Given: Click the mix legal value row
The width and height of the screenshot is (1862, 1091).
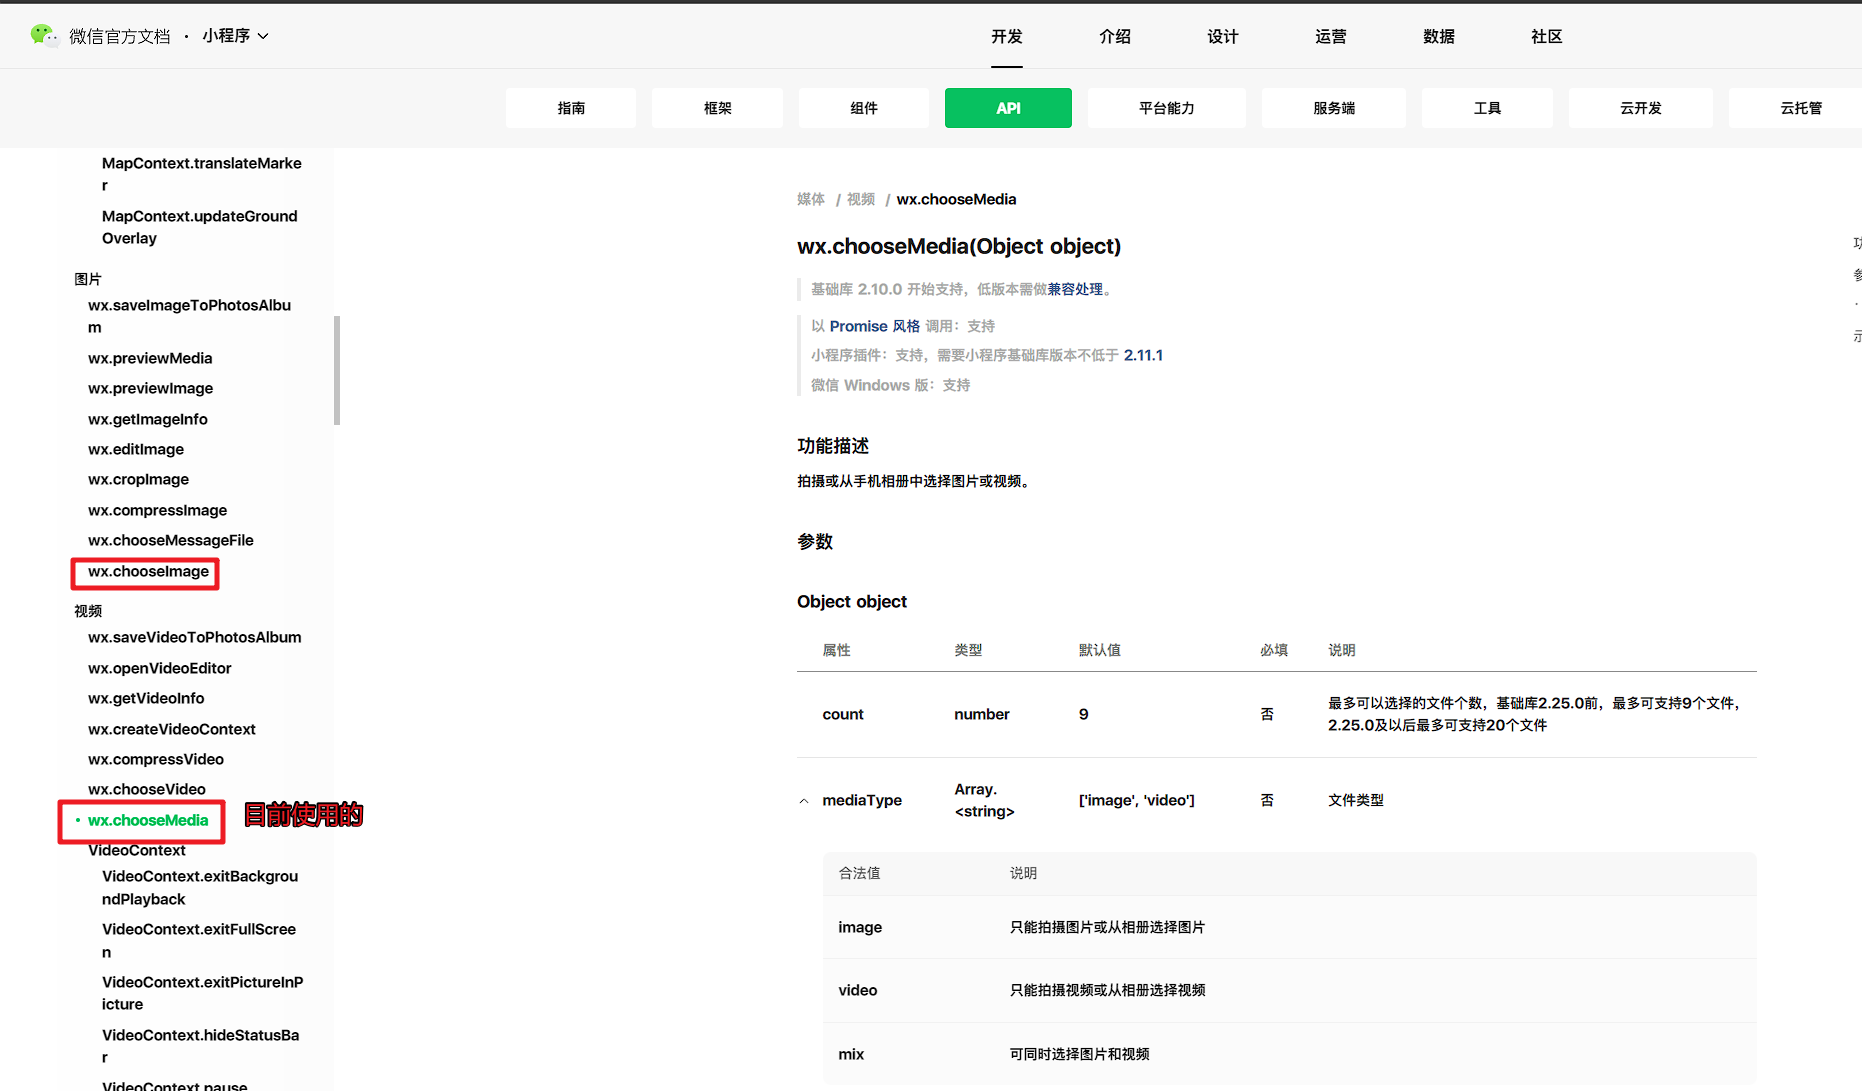Looking at the screenshot, I should coord(1289,1054).
